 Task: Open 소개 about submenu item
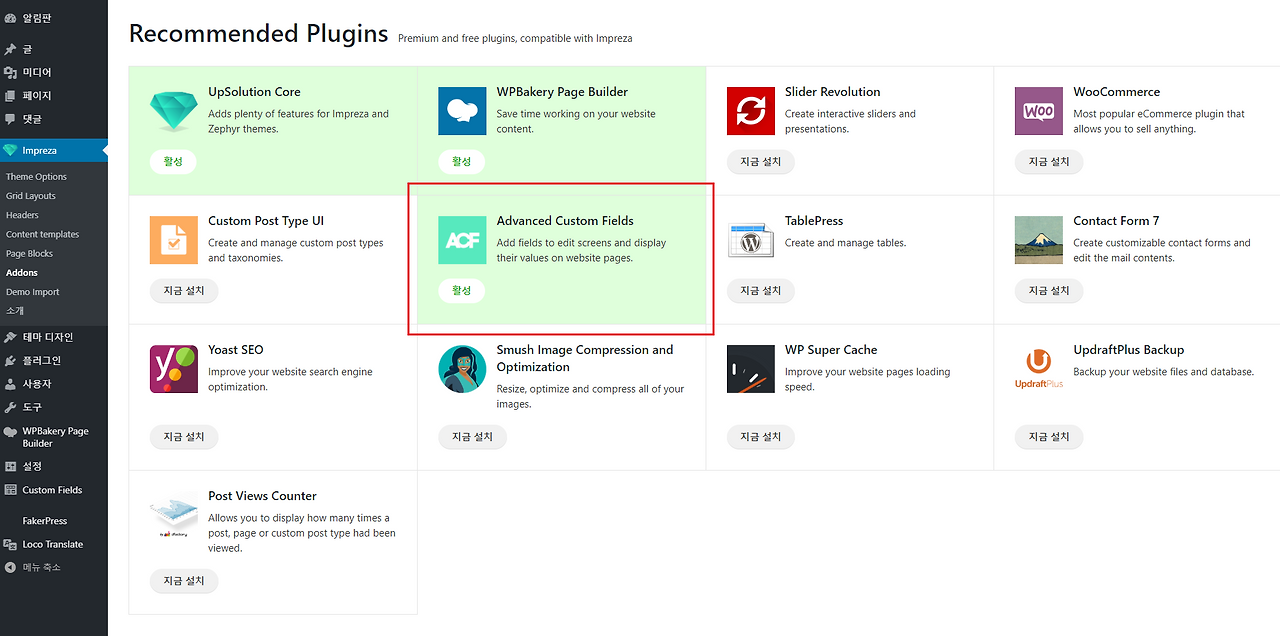pyautogui.click(x=15, y=310)
